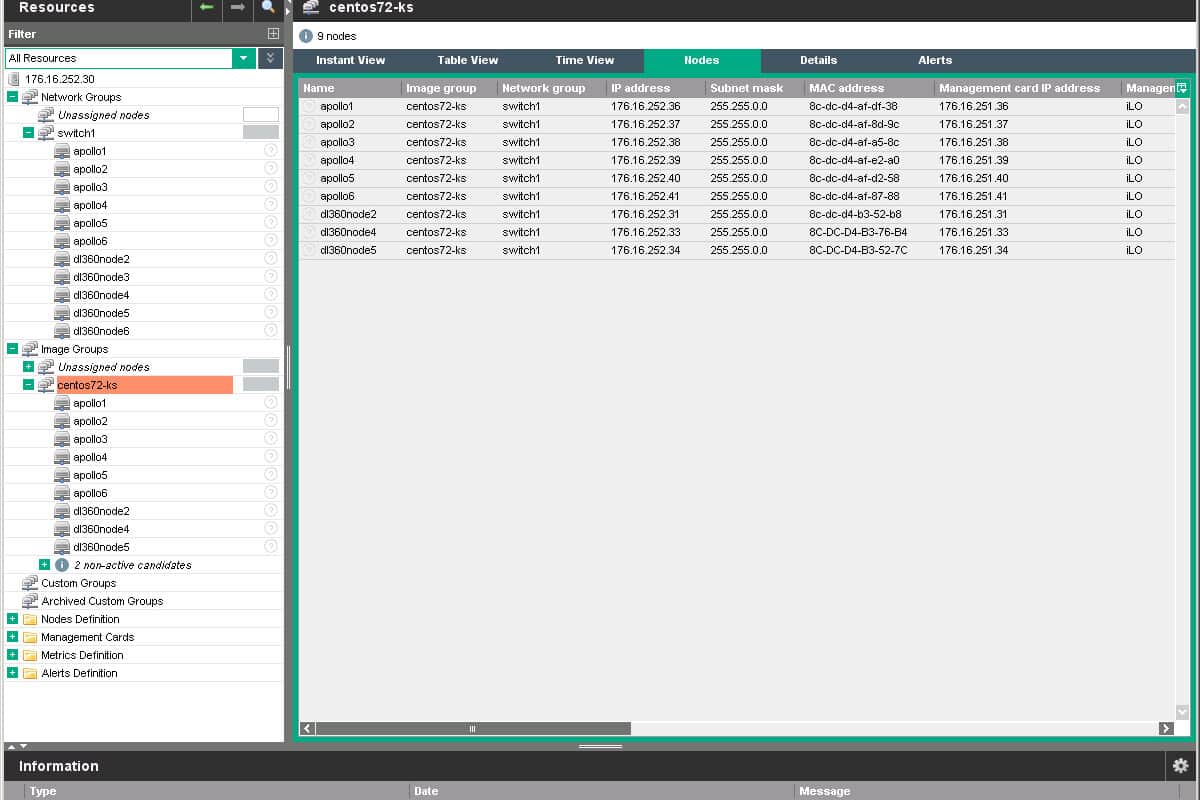Click the info icon next to 9 nodes
Image resolution: width=1200 pixels, height=800 pixels.
(x=307, y=36)
